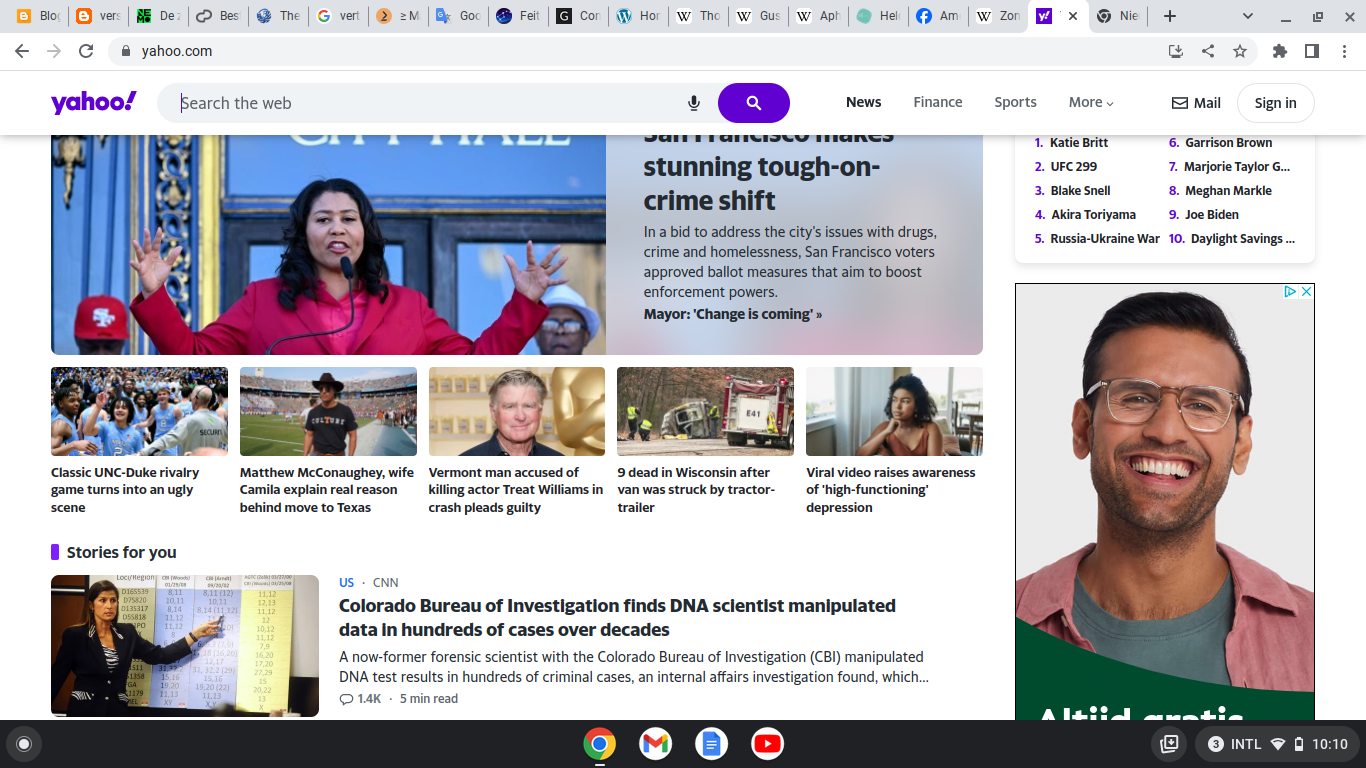This screenshot has height=768, width=1366.
Task: Open Gmail from the shelf
Action: click(656, 743)
